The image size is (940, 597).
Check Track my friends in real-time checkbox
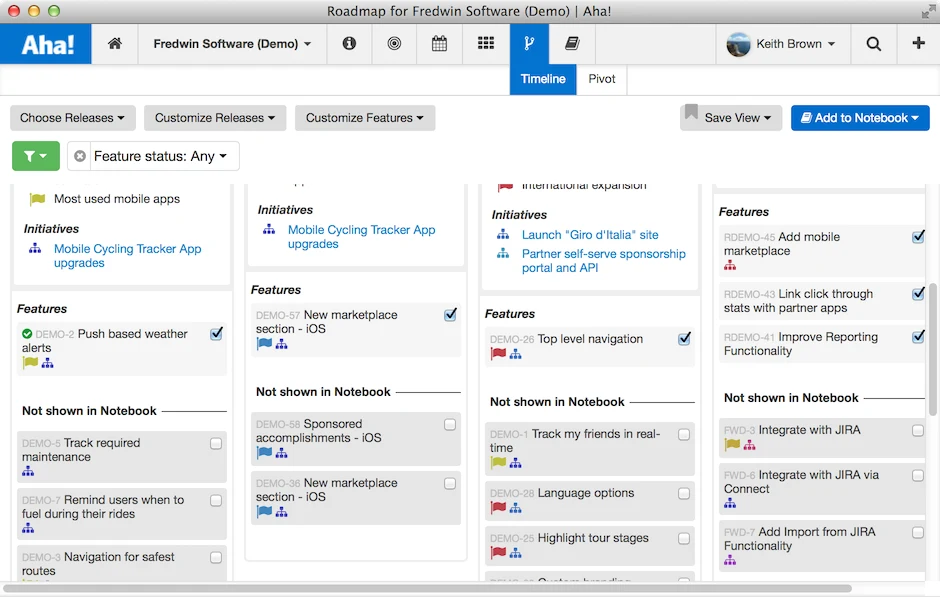tap(683, 435)
